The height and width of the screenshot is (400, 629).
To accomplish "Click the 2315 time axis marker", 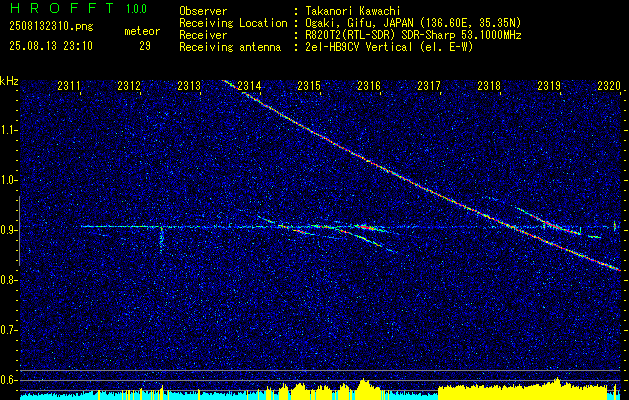I will coord(309,86).
